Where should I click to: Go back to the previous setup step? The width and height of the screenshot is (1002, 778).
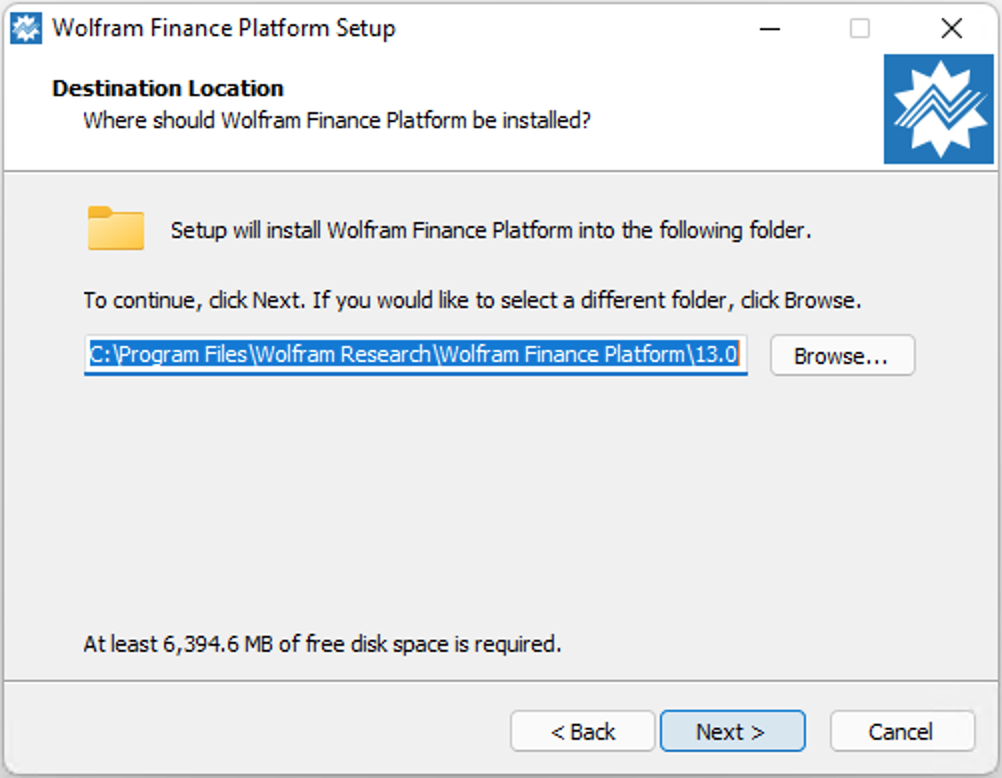coord(583,731)
